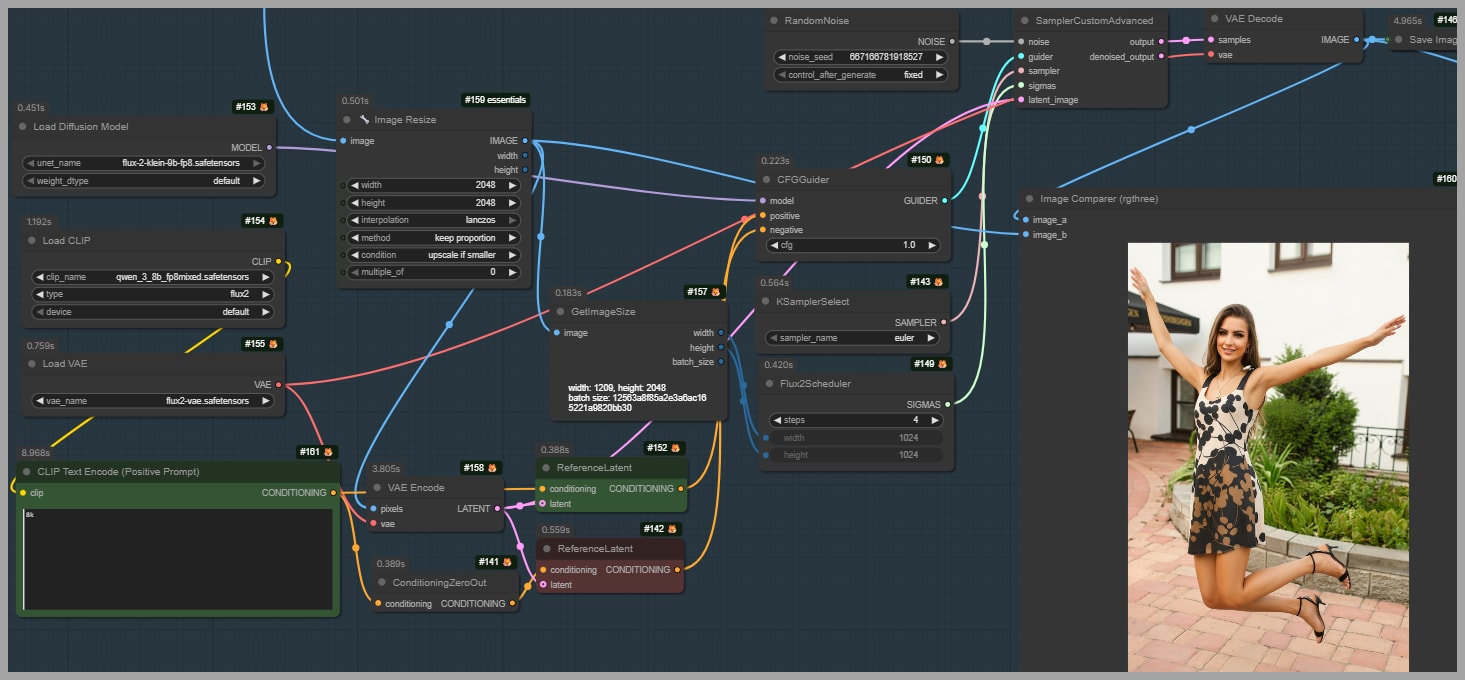The image size is (1465, 680).
Task: Click the noise_seed value field
Action: click(860, 57)
